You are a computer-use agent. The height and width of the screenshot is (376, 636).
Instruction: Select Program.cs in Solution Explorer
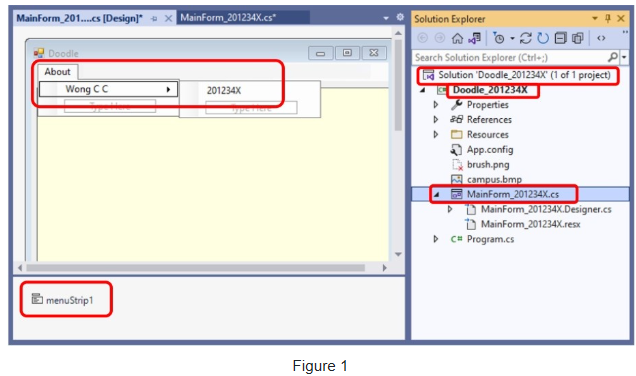click(490, 239)
